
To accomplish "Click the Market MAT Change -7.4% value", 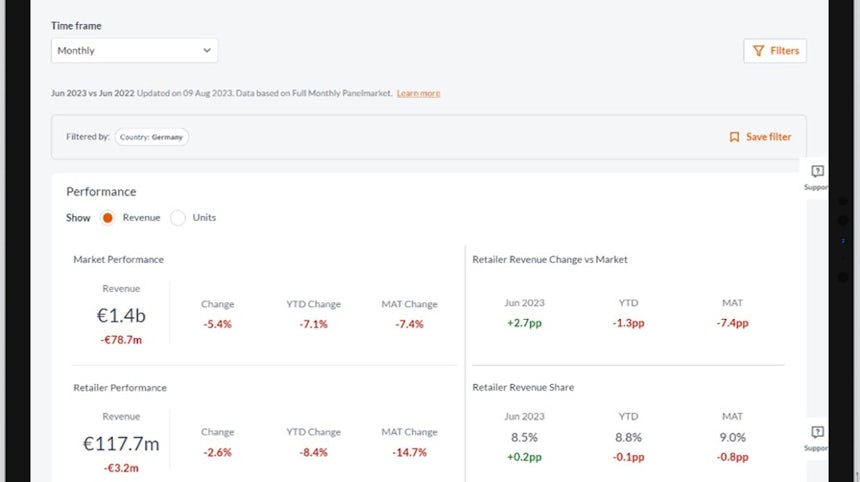I will 409,324.
